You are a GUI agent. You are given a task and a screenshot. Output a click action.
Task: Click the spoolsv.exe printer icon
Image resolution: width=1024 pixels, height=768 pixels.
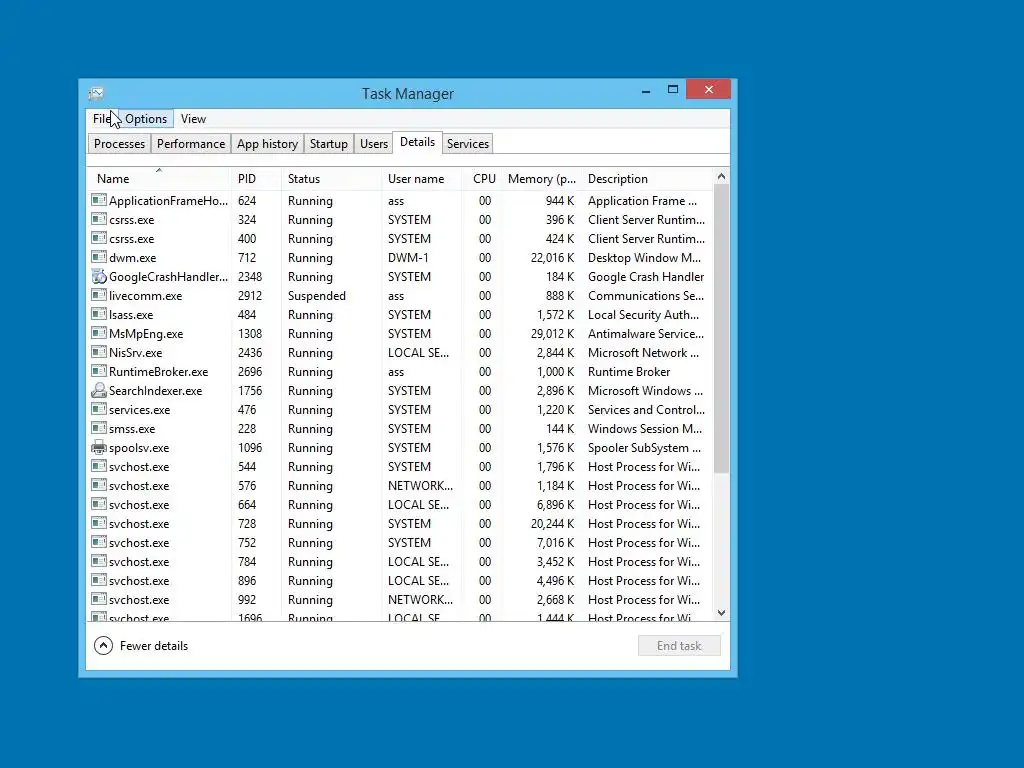point(99,447)
